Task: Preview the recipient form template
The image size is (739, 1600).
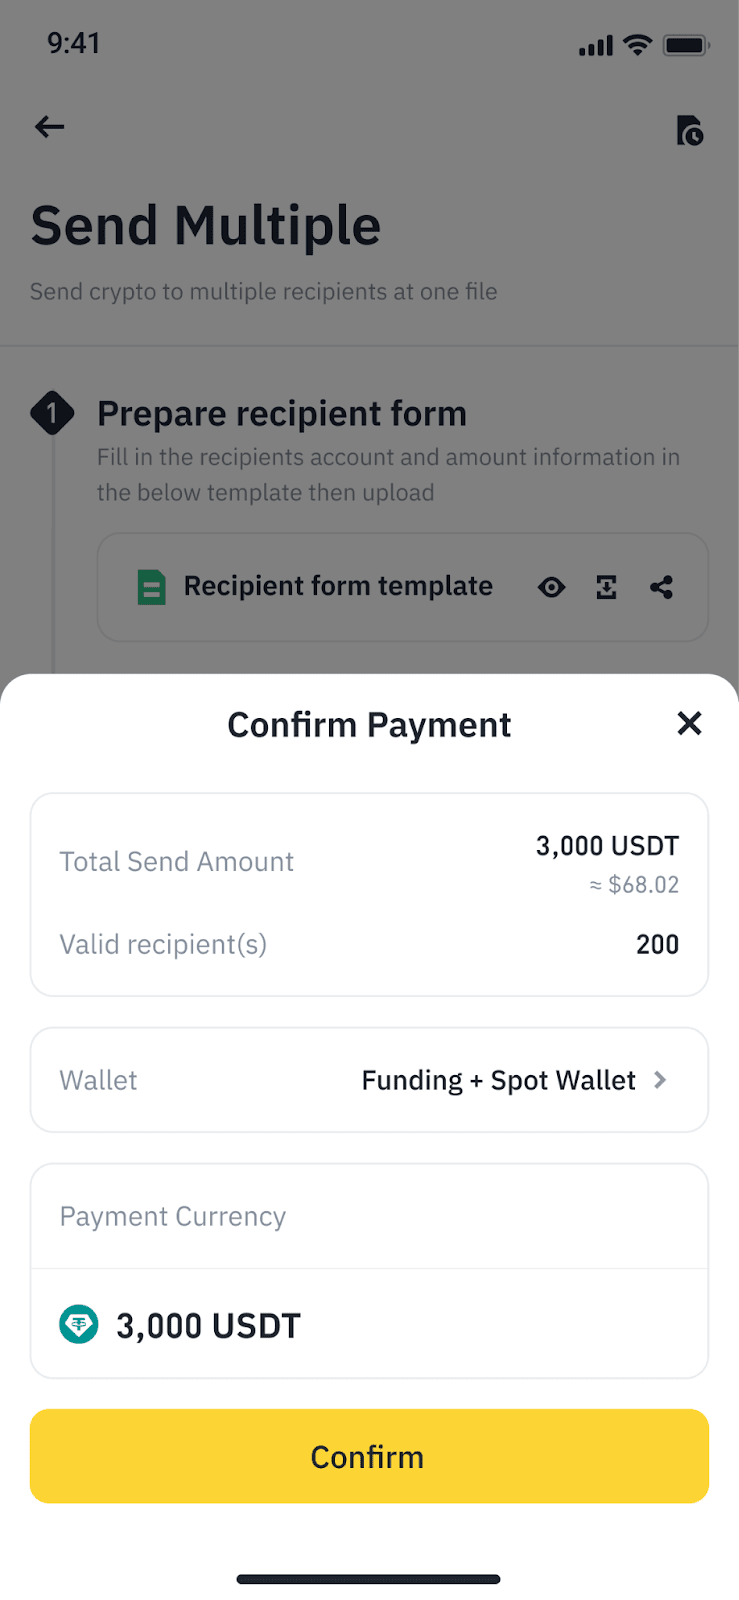Action: 551,587
